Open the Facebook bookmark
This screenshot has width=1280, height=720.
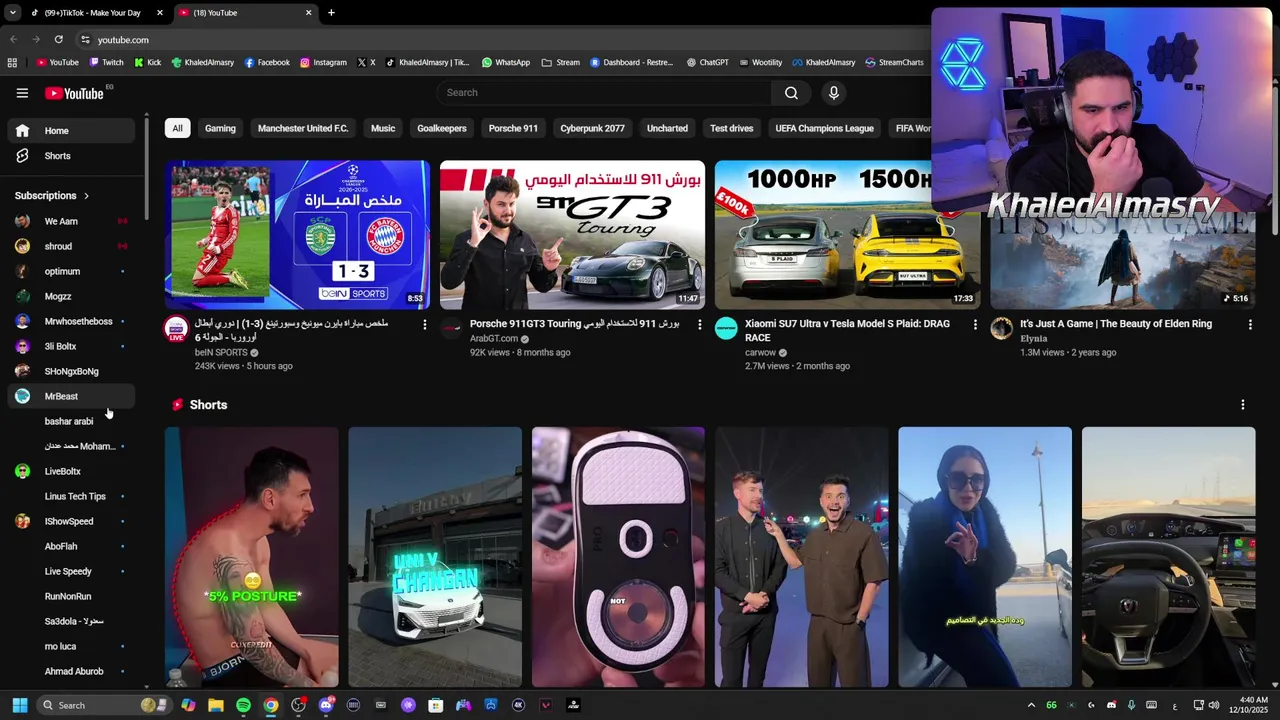point(267,62)
